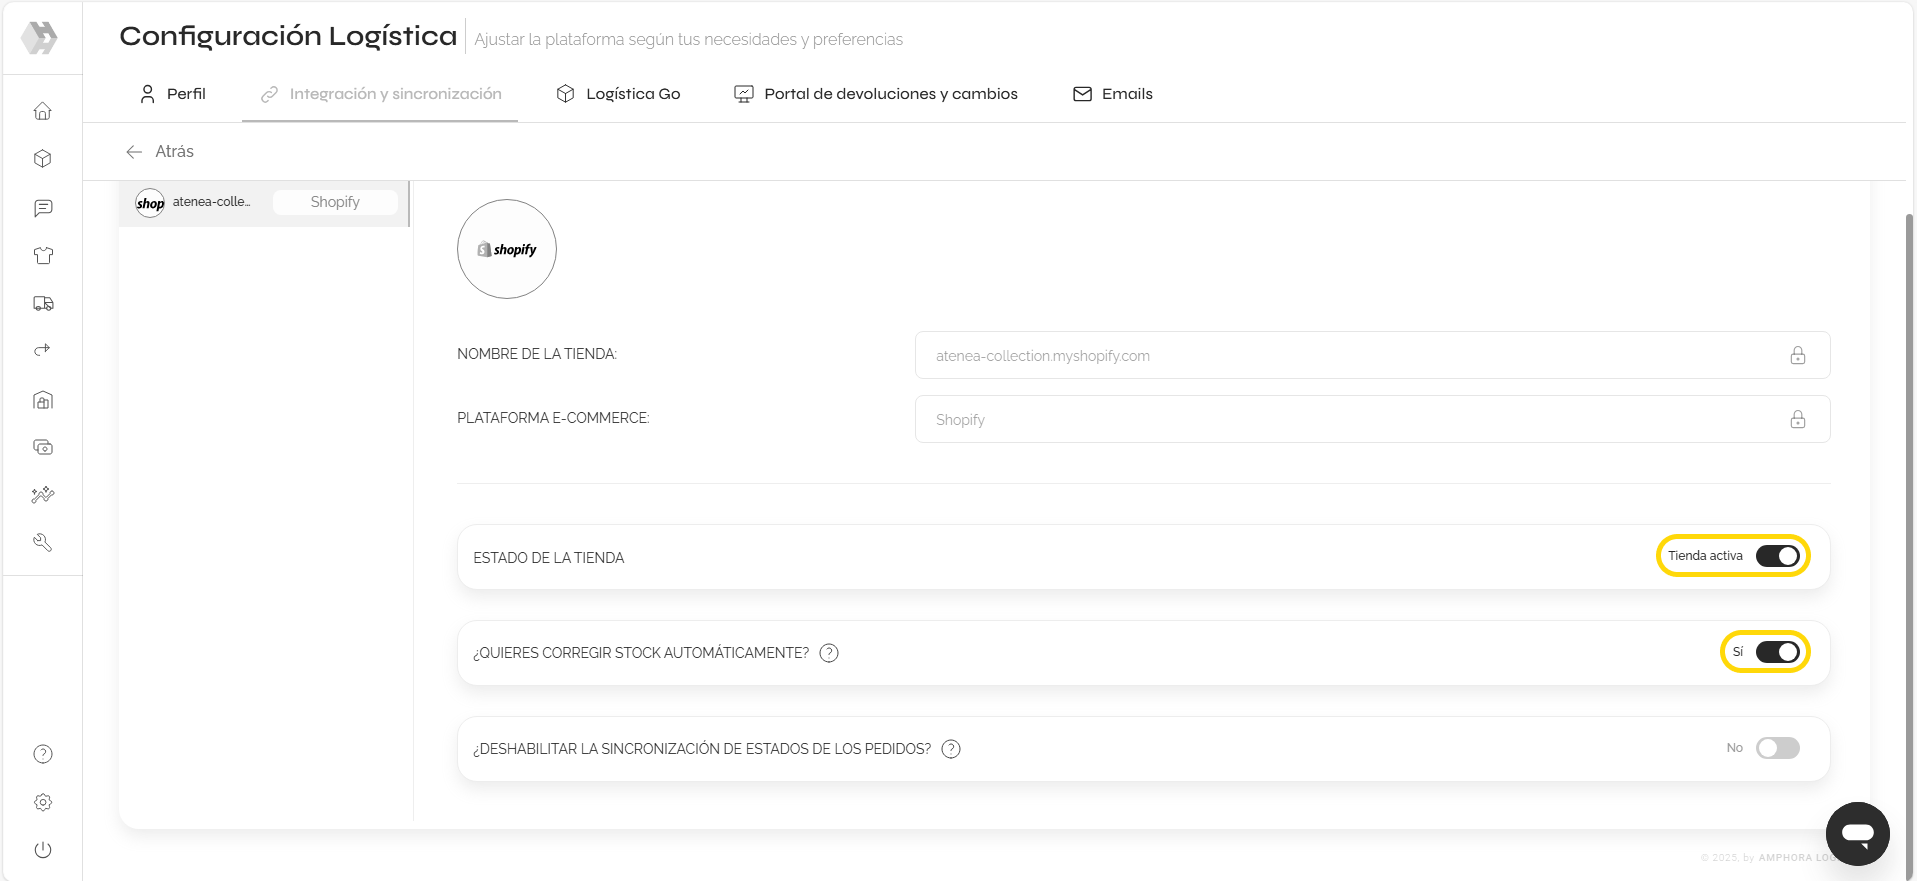This screenshot has height=881, width=1917.
Task: Click the warehouse building sidebar icon
Action: (x=42, y=400)
